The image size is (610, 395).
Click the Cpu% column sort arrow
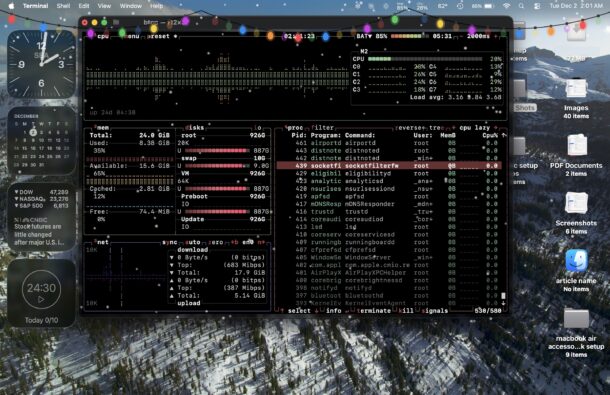click(504, 135)
